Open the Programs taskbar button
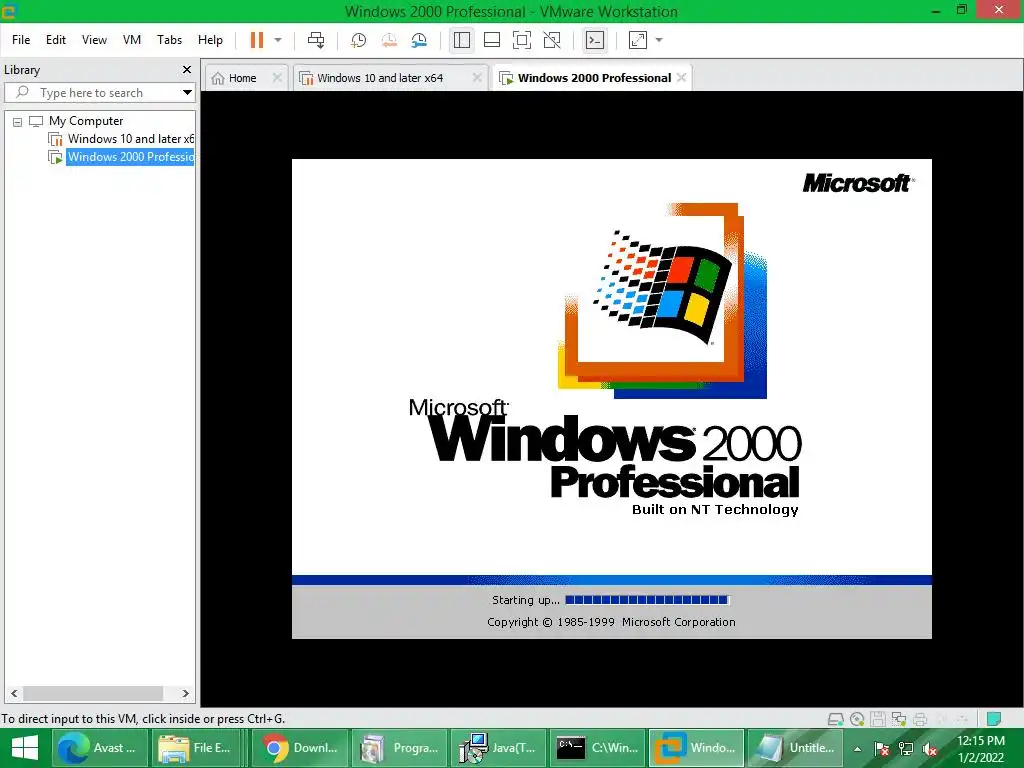Viewport: 1024px width, 768px height. [400, 748]
